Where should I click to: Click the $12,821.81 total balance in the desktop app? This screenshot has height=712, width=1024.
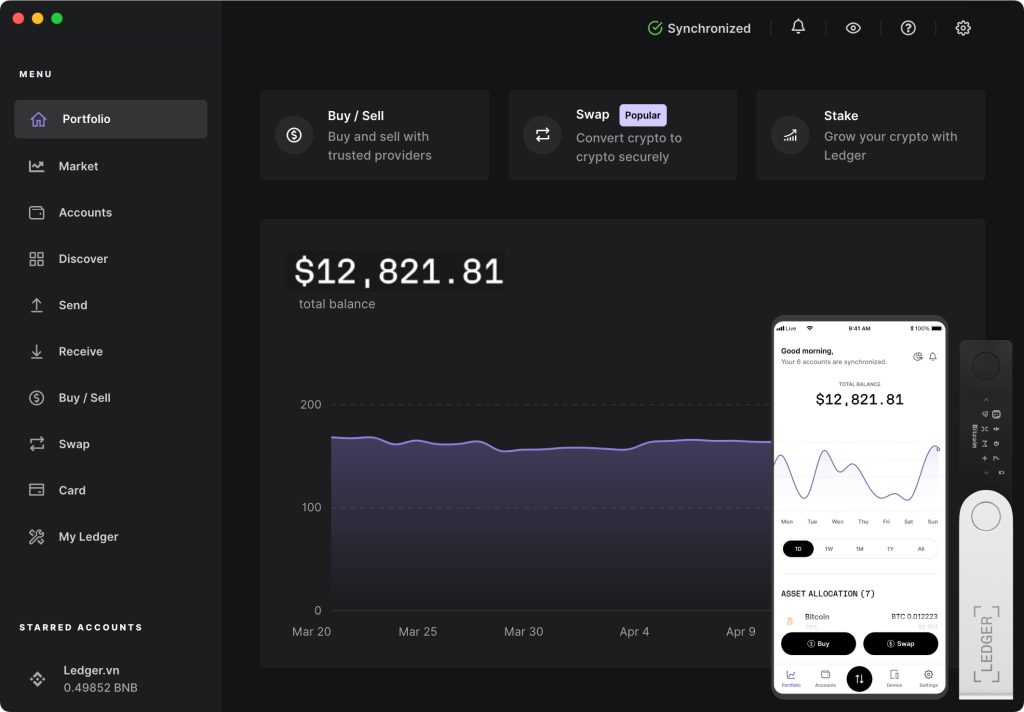pos(398,271)
